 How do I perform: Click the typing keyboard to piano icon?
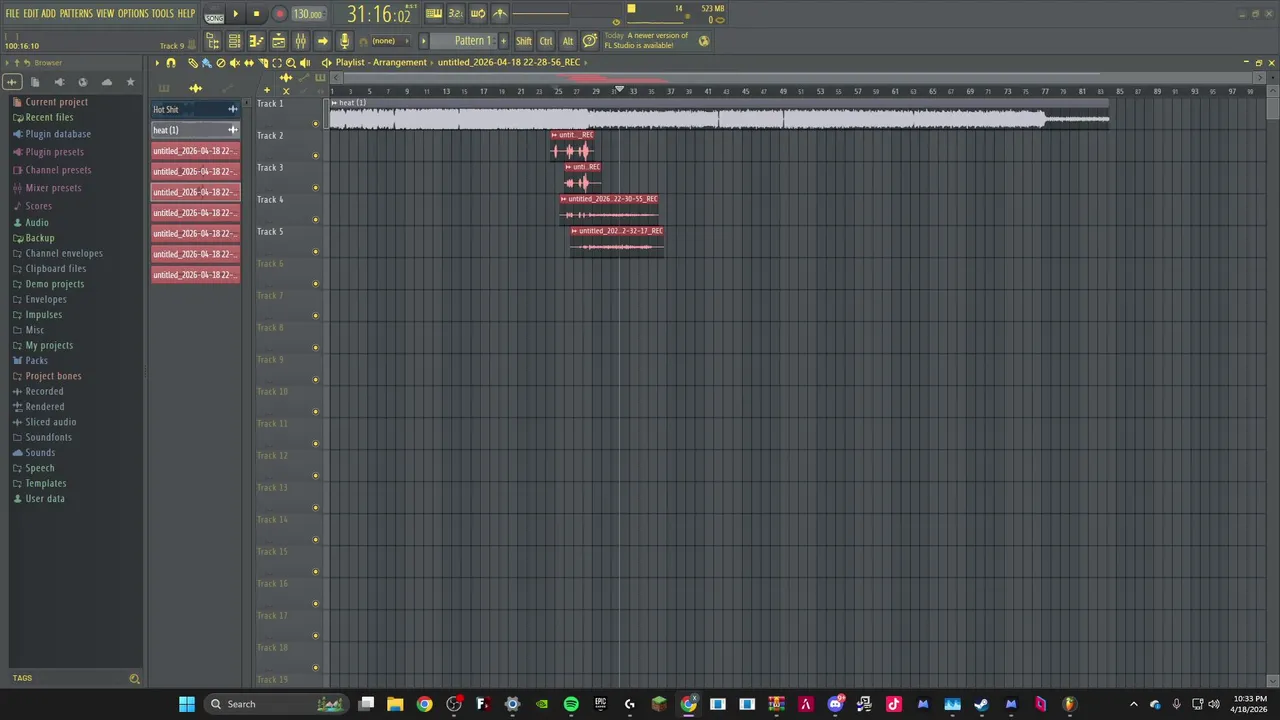coord(433,14)
